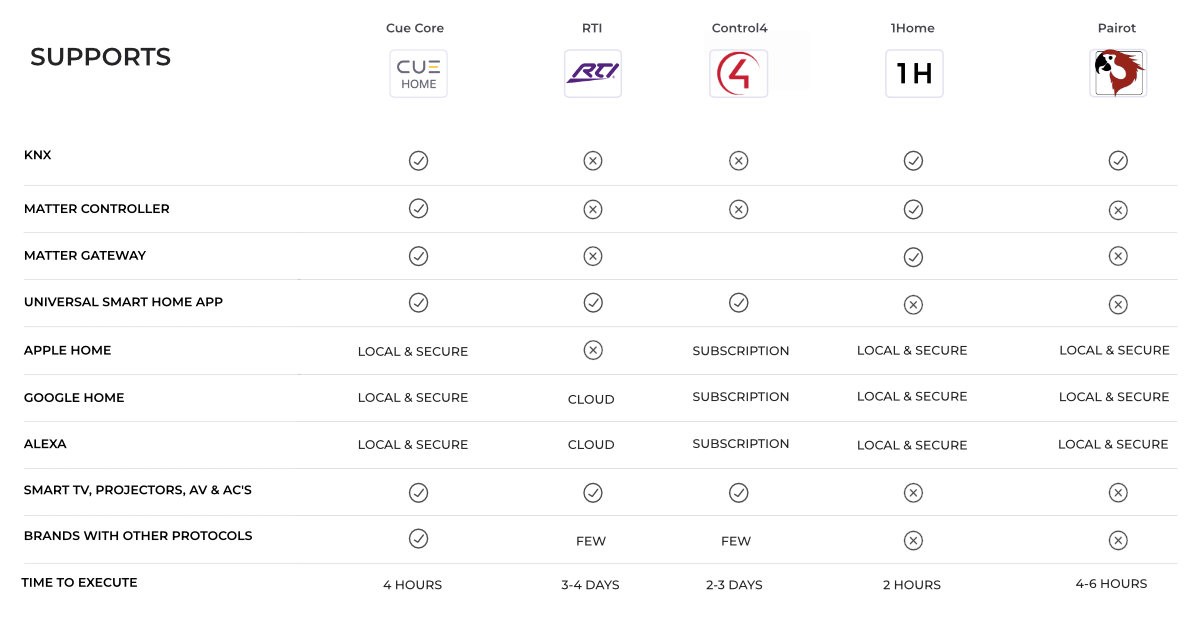Click SUBSCRIPTION text in Alexa row
1200x621 pixels.
click(741, 443)
